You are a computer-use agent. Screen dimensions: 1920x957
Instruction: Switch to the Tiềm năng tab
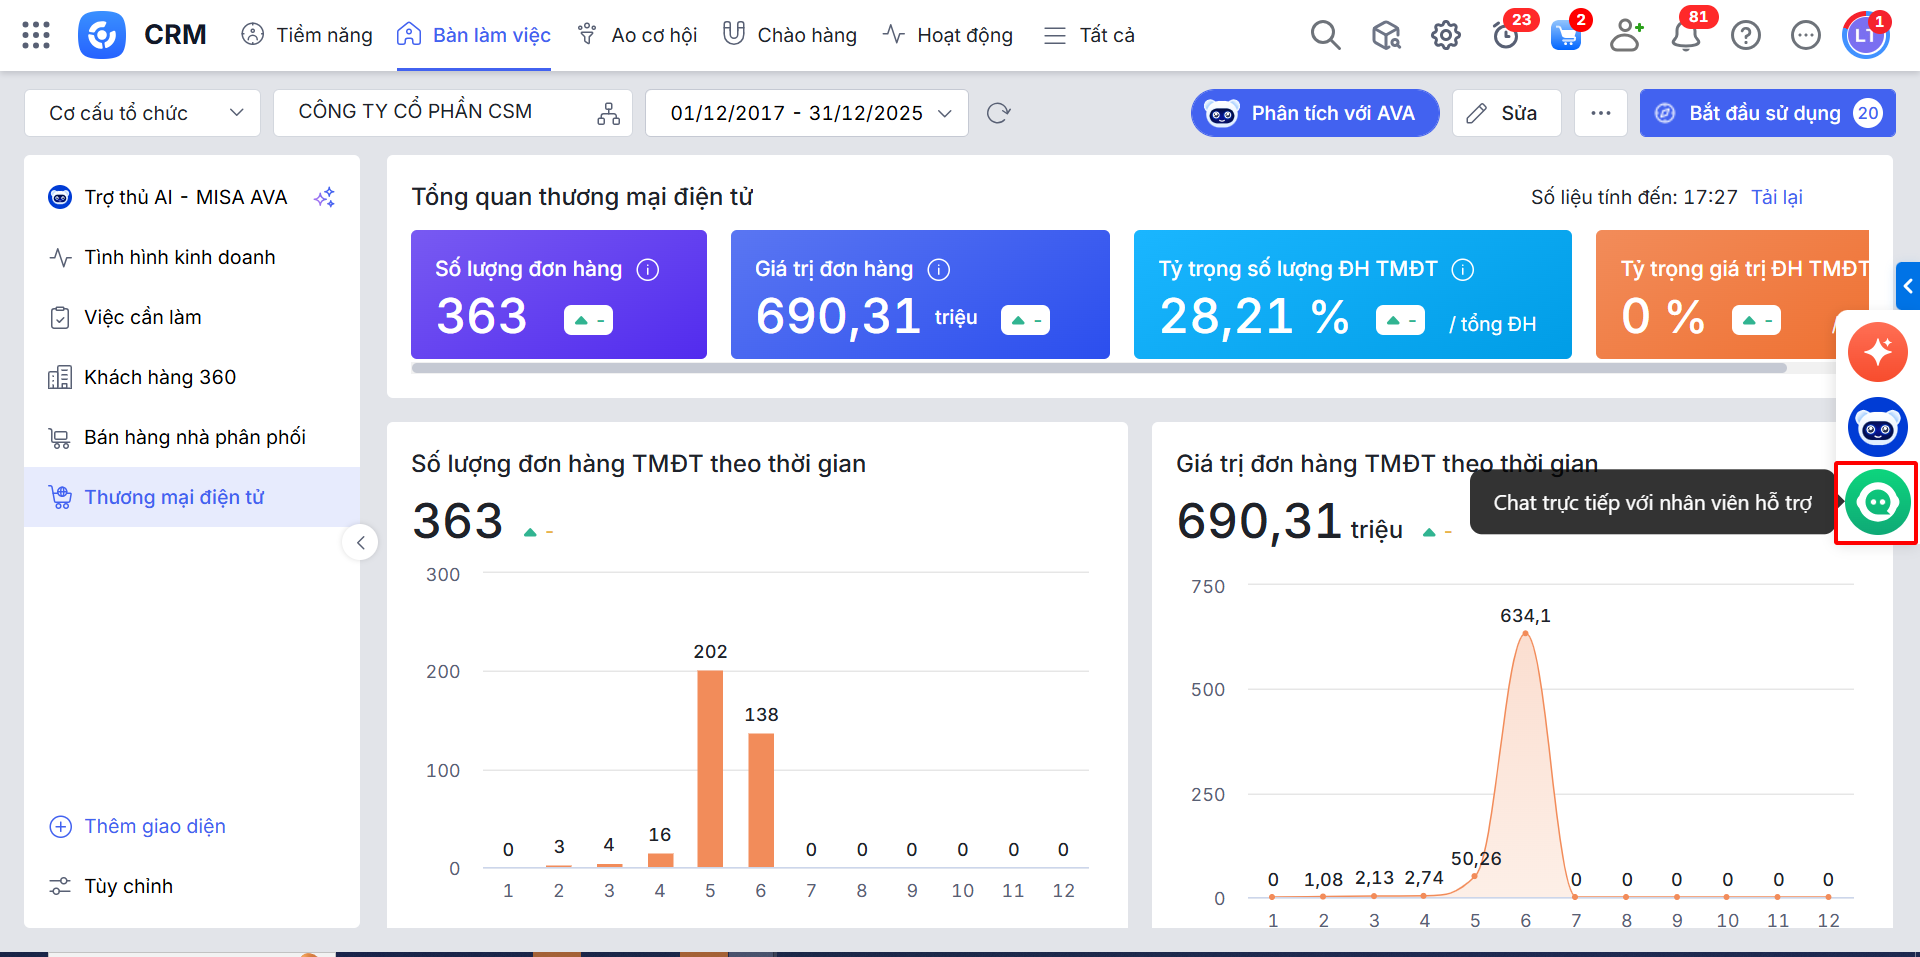point(306,35)
